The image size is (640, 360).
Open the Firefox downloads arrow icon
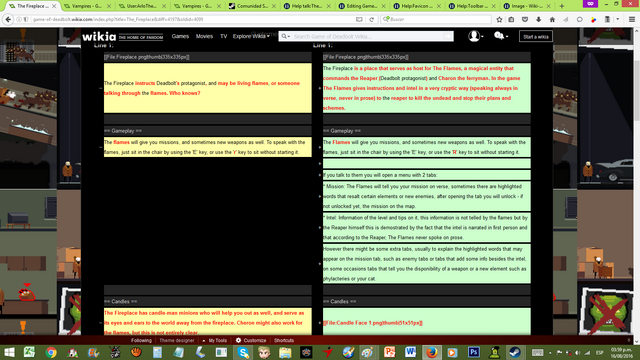(x=538, y=19)
